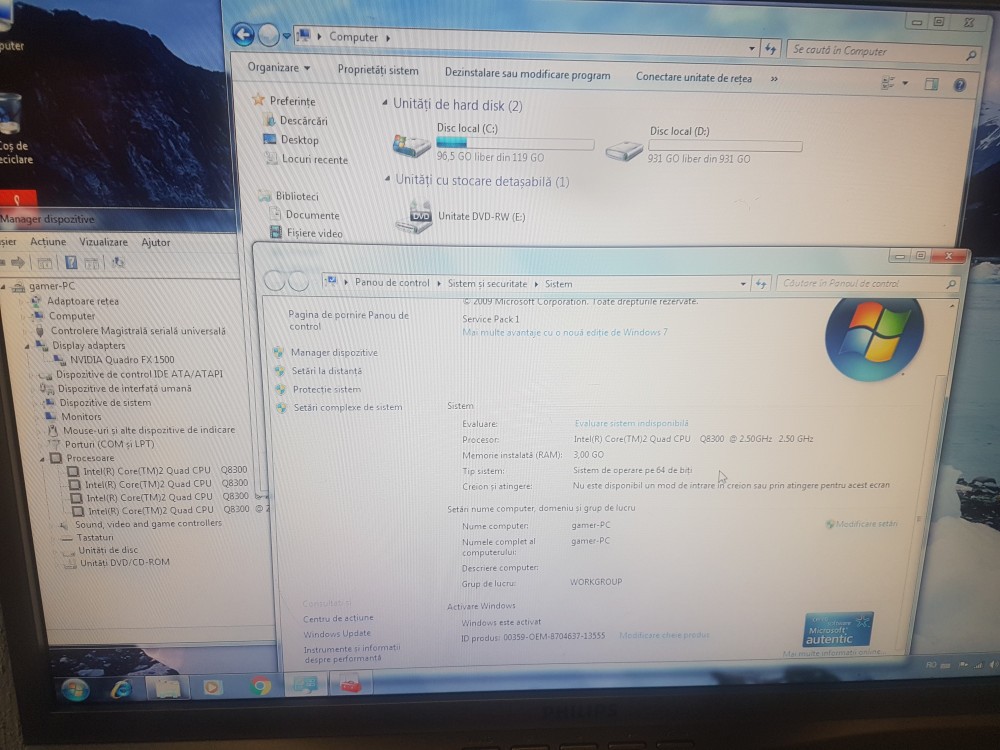
Task: Open the Windows Media Player taskbar icon
Action: pyautogui.click(x=212, y=688)
